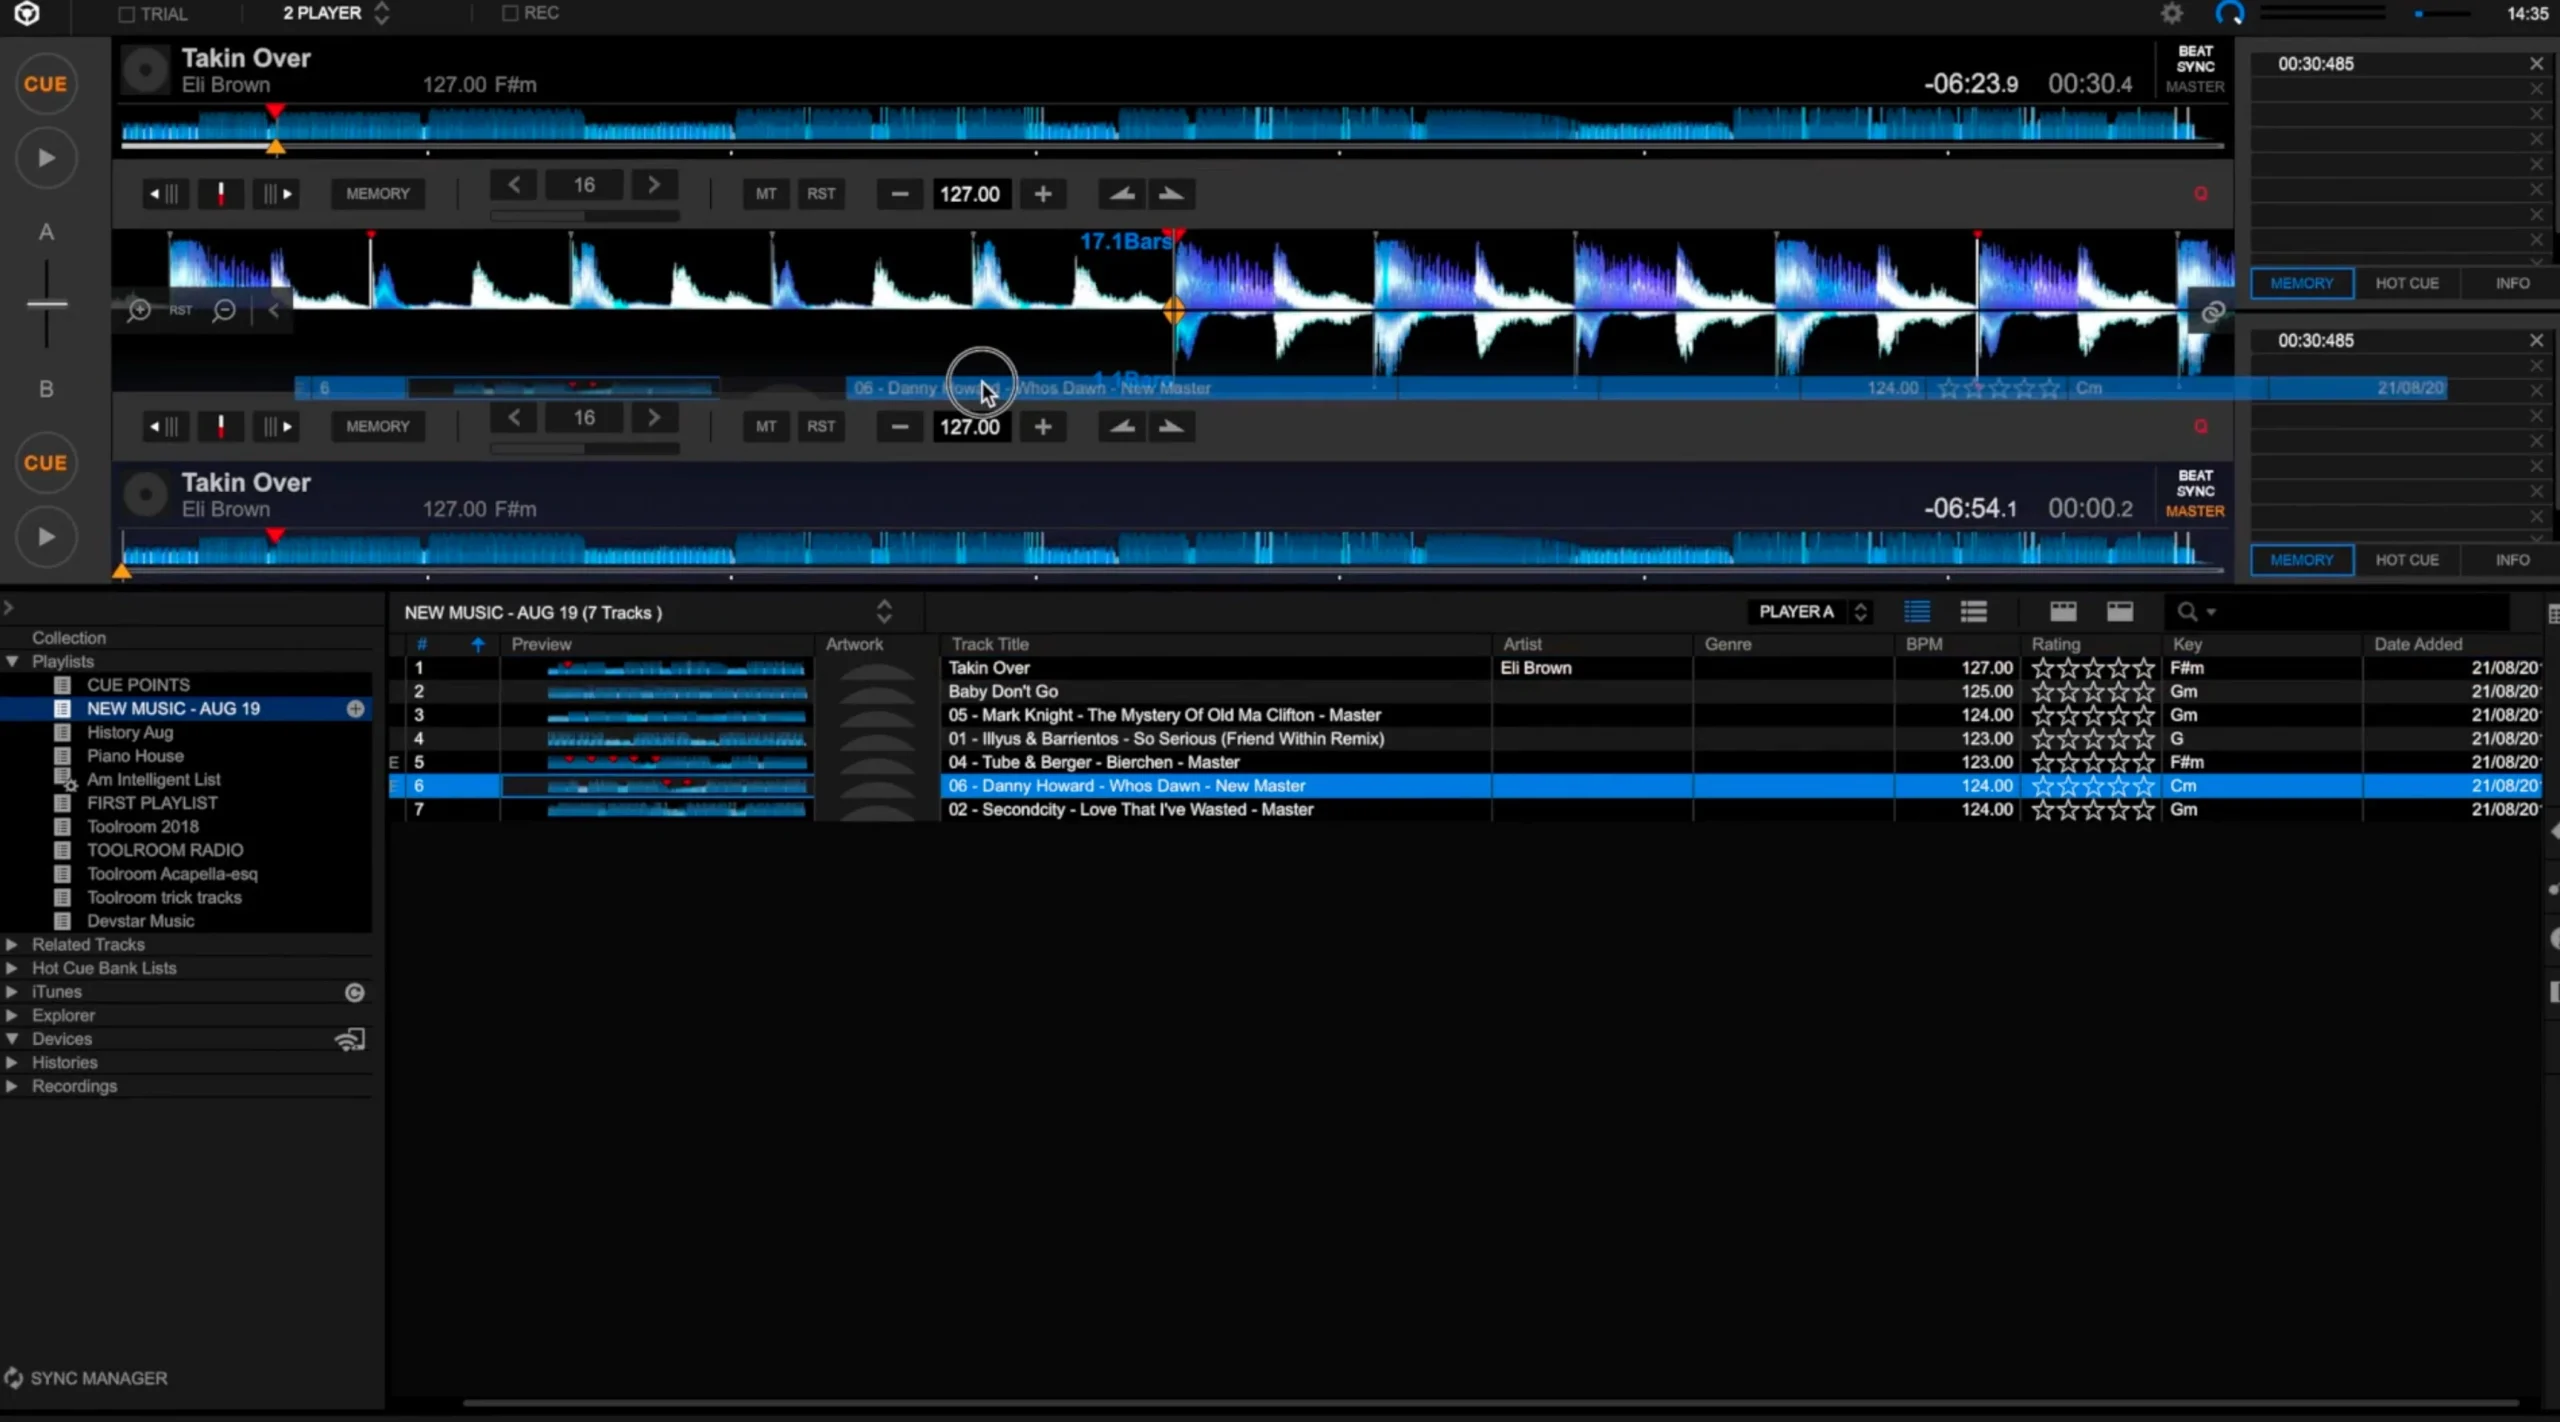Open the PLAYER A selector dropdown
Image resolution: width=2560 pixels, height=1422 pixels.
[x=1810, y=612]
